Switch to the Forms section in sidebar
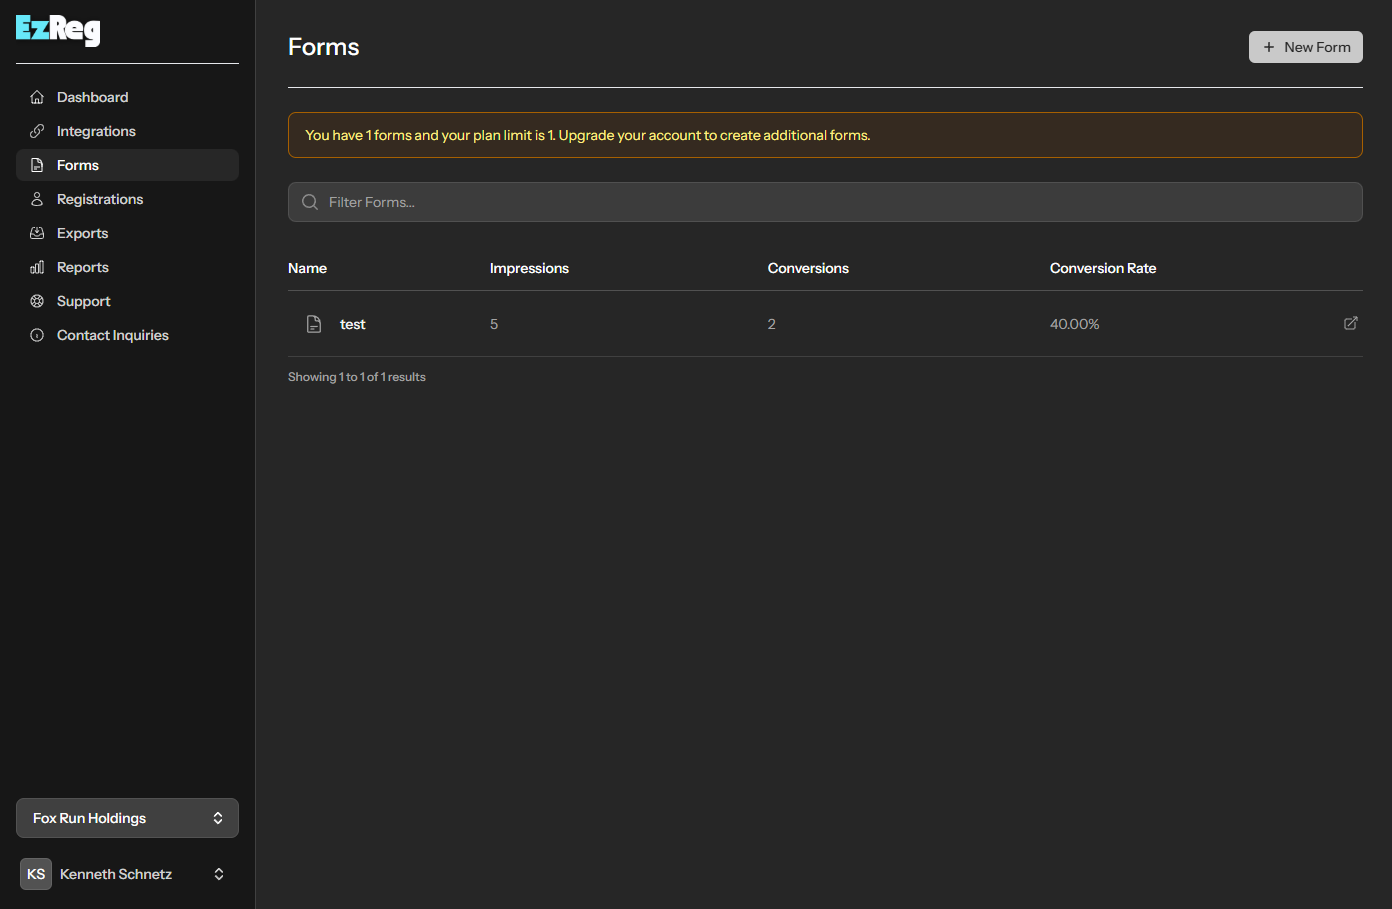1392x909 pixels. pos(78,164)
